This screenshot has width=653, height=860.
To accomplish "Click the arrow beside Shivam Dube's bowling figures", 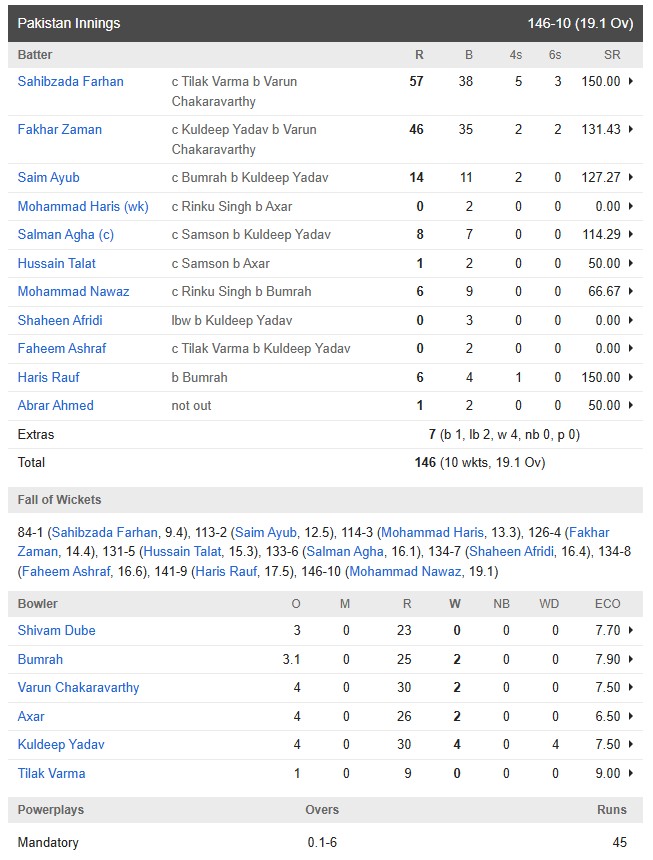I will tap(631, 631).
